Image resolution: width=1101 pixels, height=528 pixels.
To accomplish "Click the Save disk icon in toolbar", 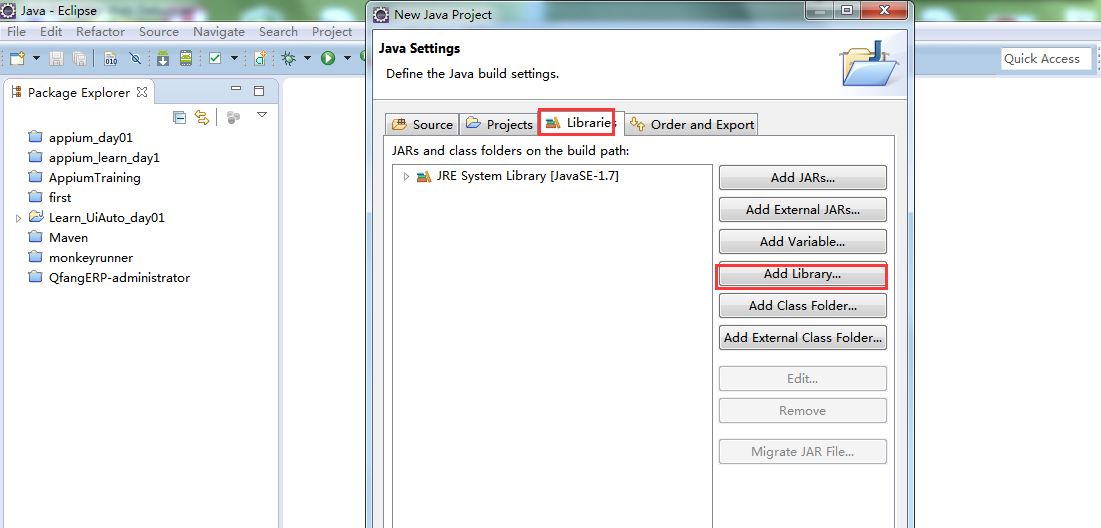I will pos(56,58).
